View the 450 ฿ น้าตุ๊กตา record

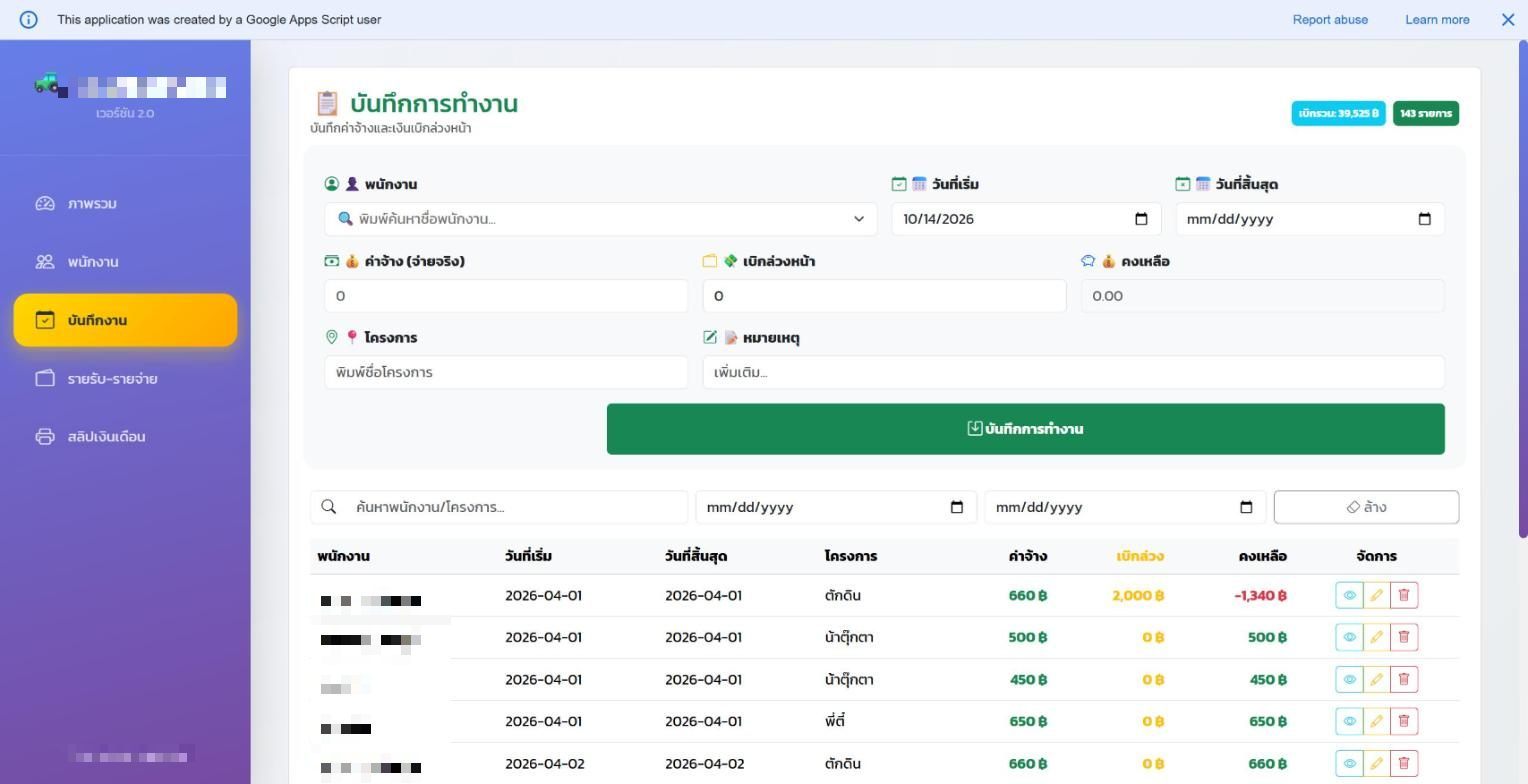pos(1349,679)
